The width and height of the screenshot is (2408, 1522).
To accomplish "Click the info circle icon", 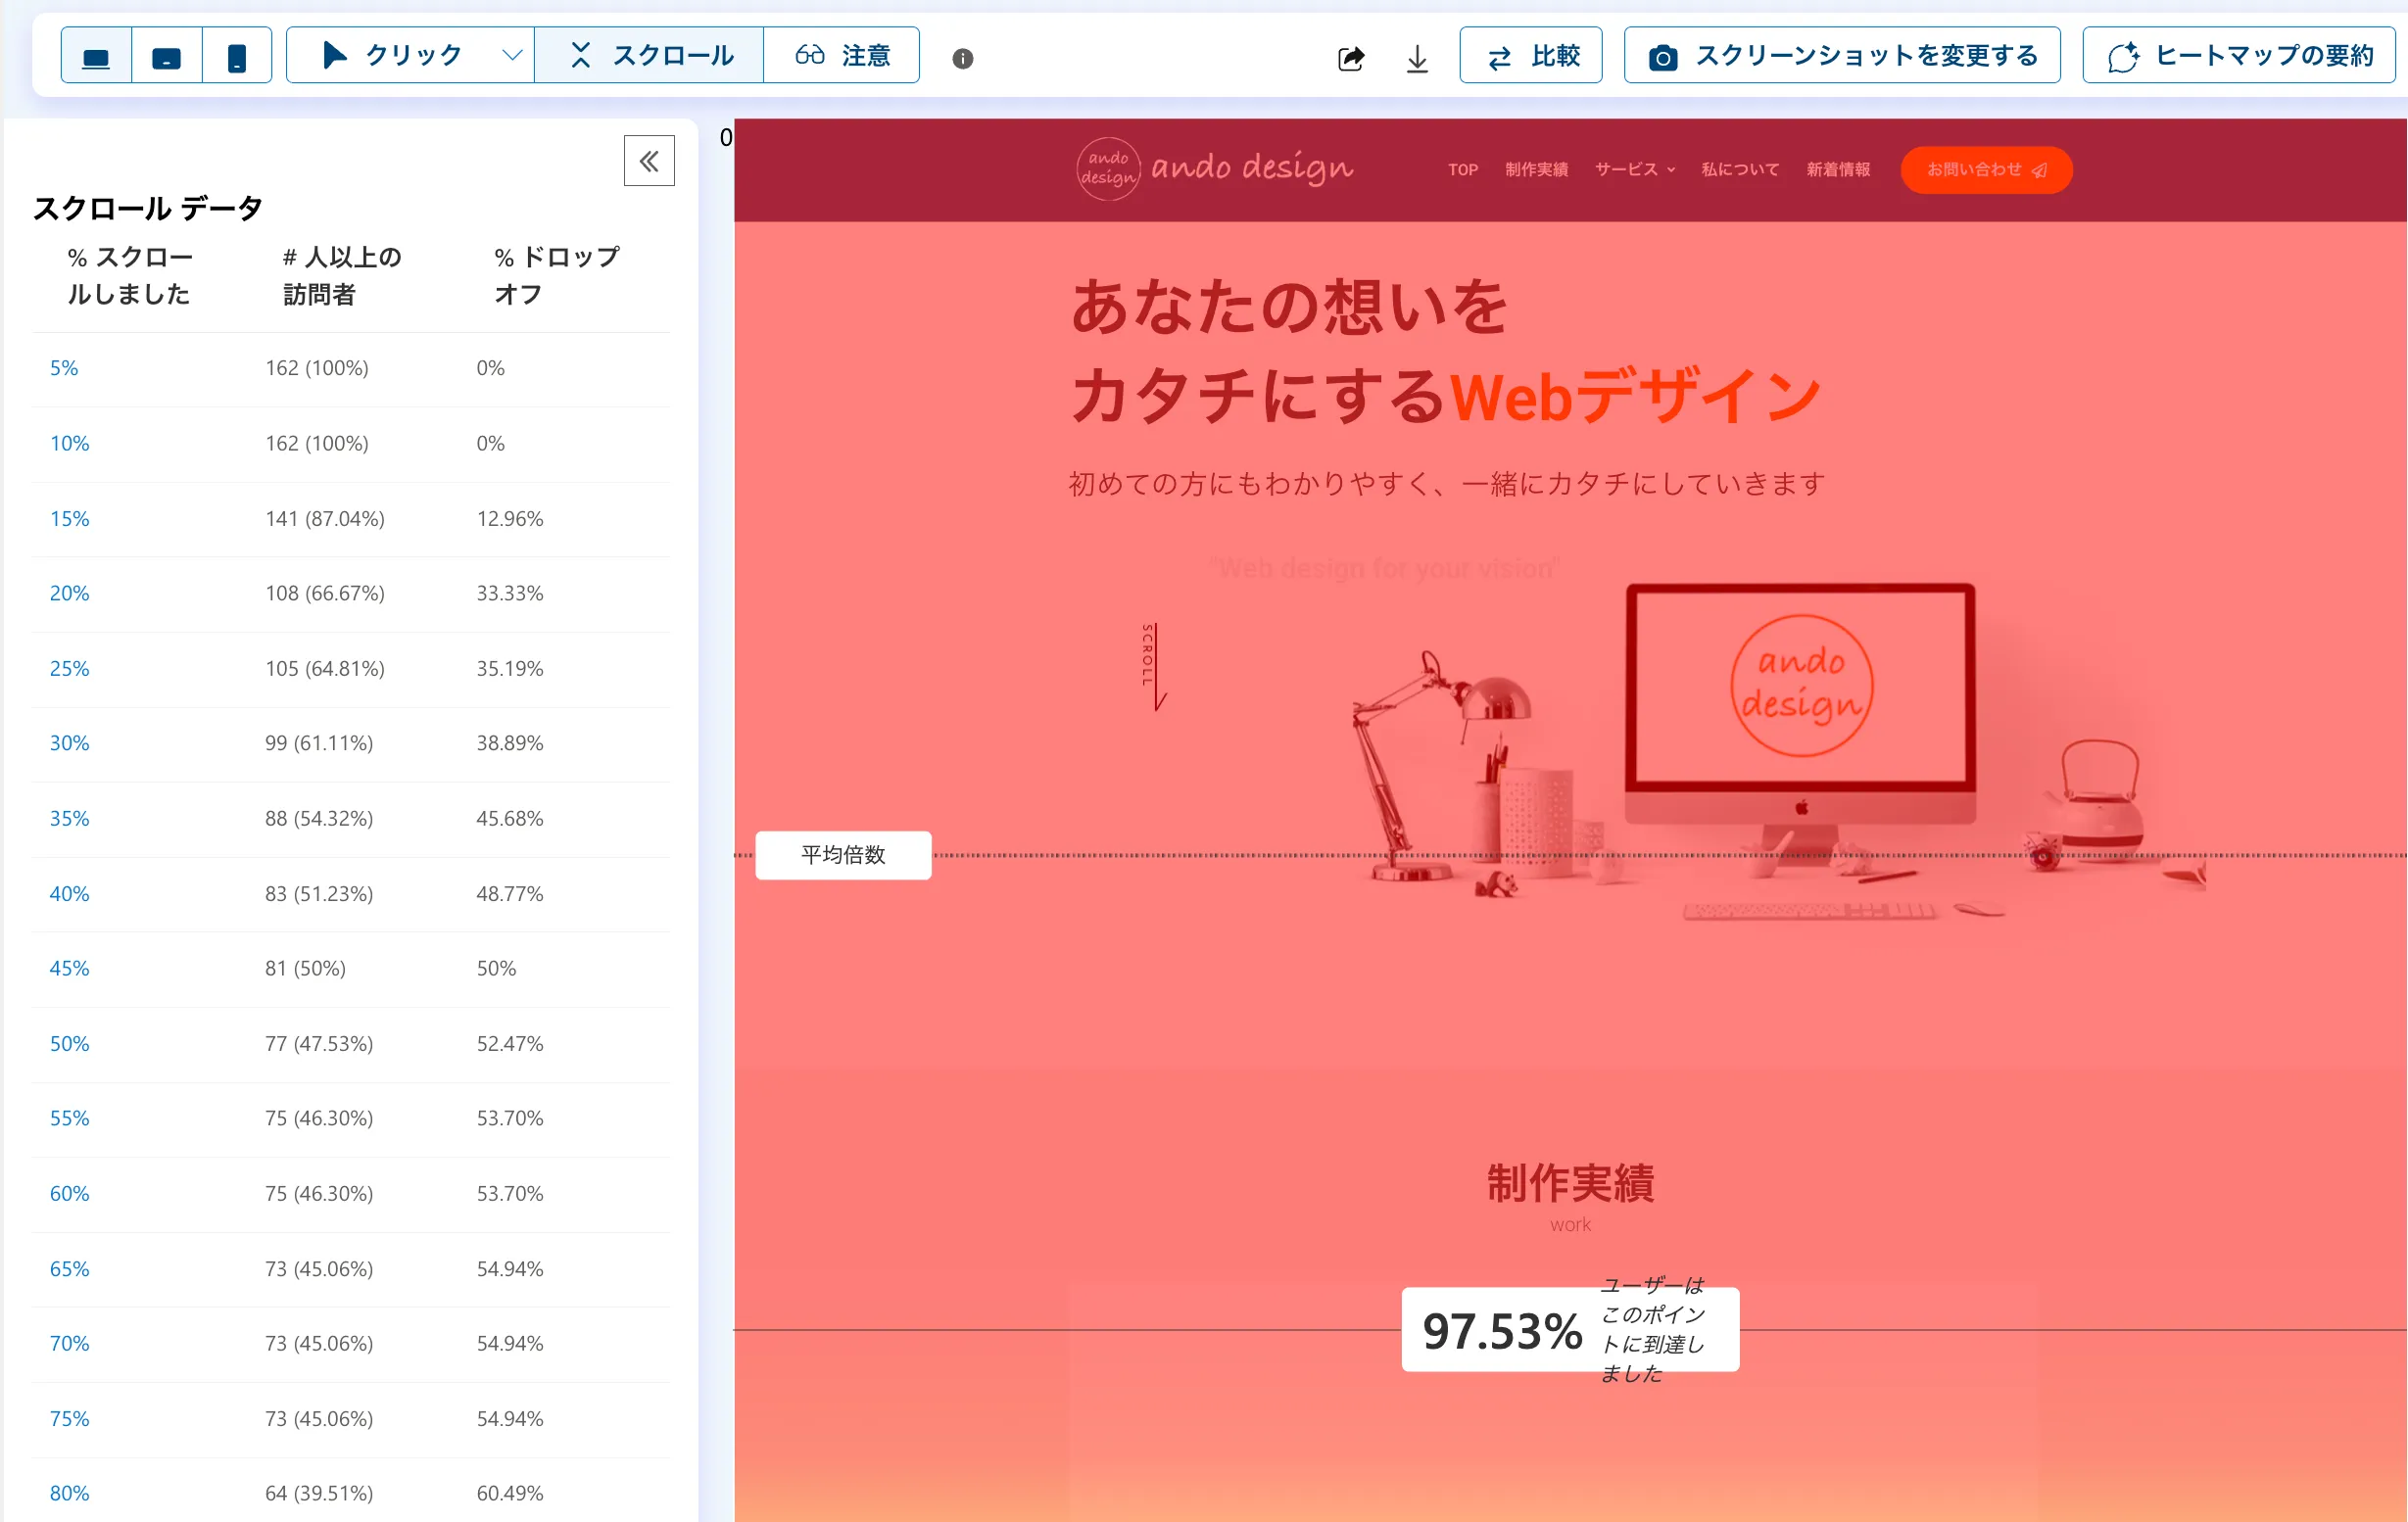I will [x=962, y=58].
